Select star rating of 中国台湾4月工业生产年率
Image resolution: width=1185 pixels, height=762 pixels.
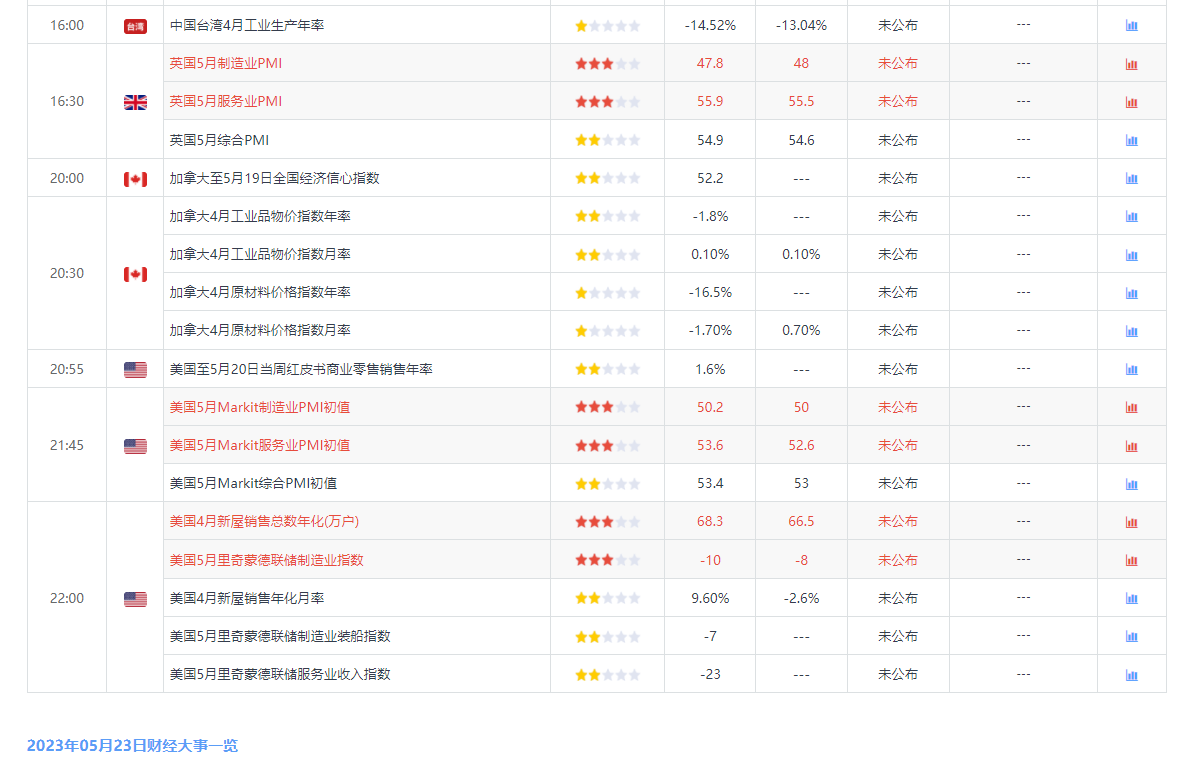608,26
